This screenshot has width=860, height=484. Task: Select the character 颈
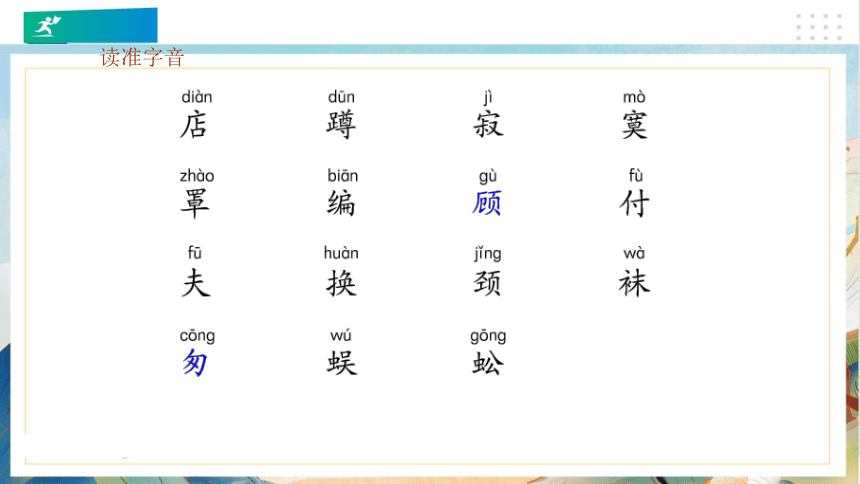coord(488,283)
